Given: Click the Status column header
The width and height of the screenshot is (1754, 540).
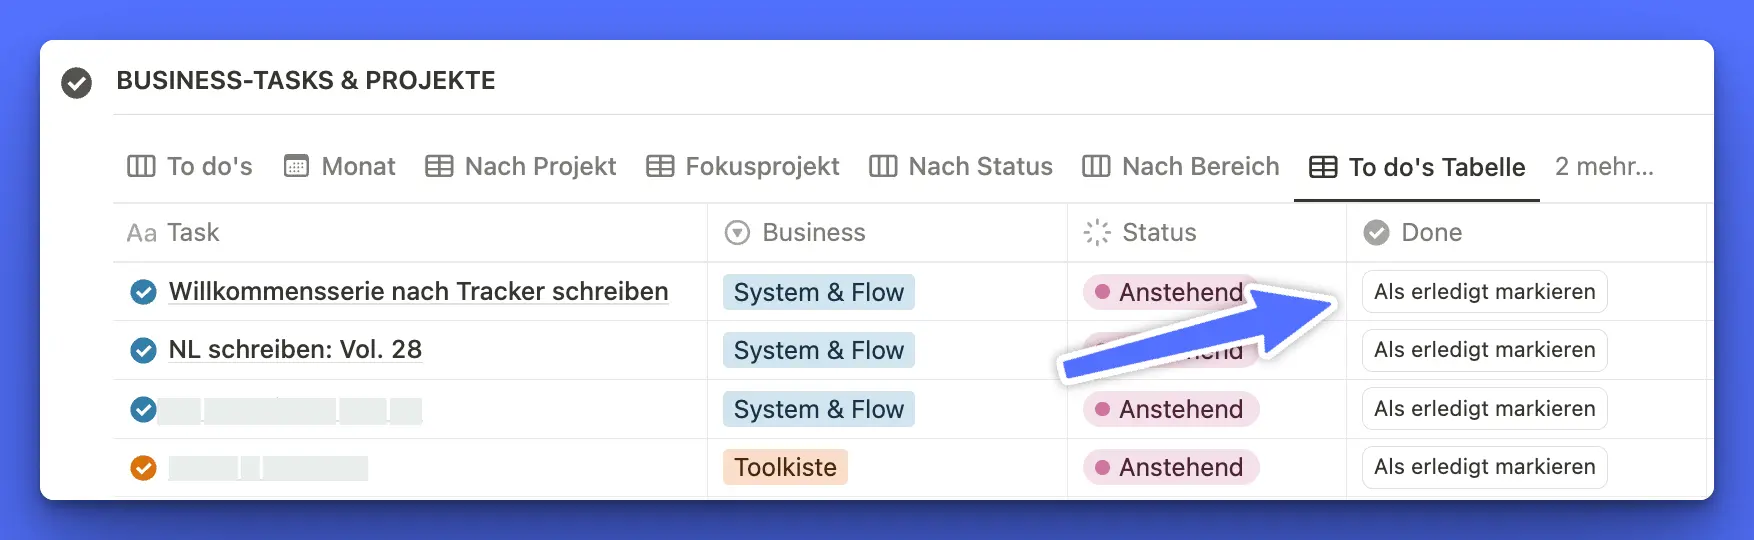Looking at the screenshot, I should click(1158, 233).
